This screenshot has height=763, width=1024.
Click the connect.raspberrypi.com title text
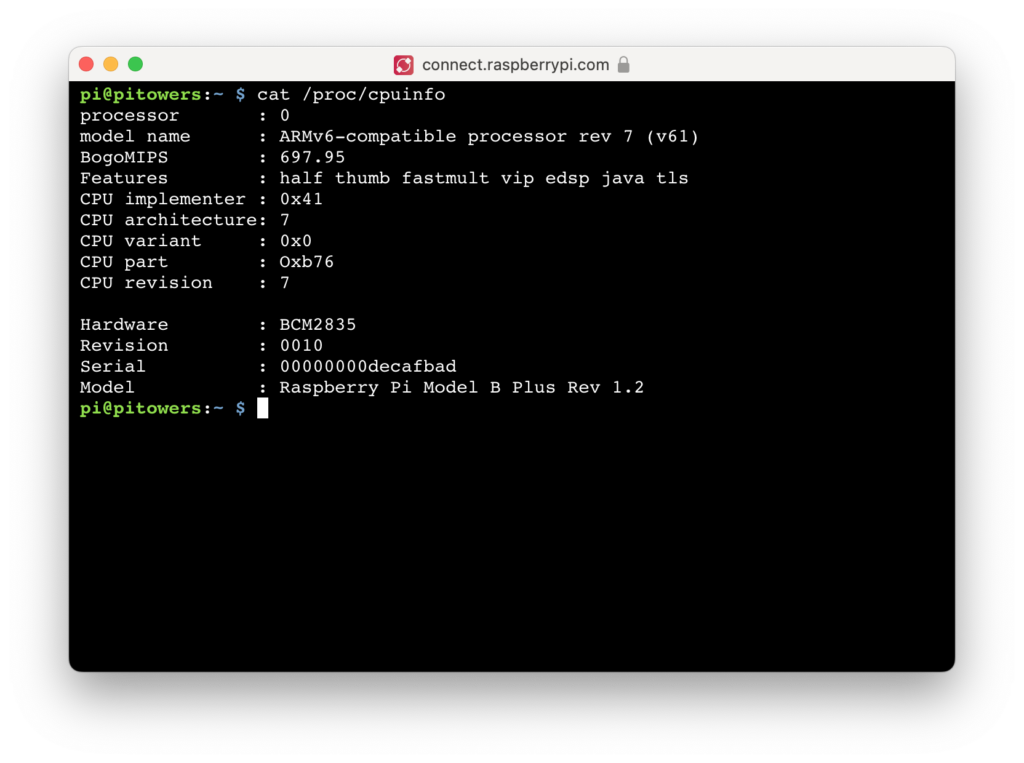[516, 64]
